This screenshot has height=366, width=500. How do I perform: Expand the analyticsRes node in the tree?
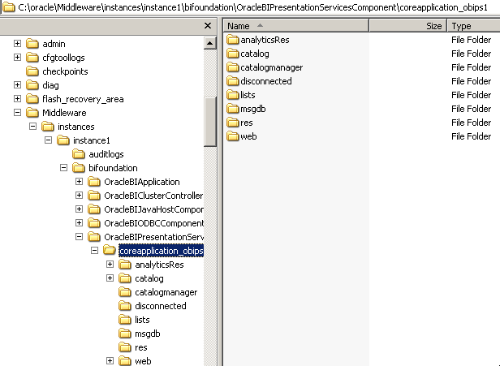tap(110, 264)
